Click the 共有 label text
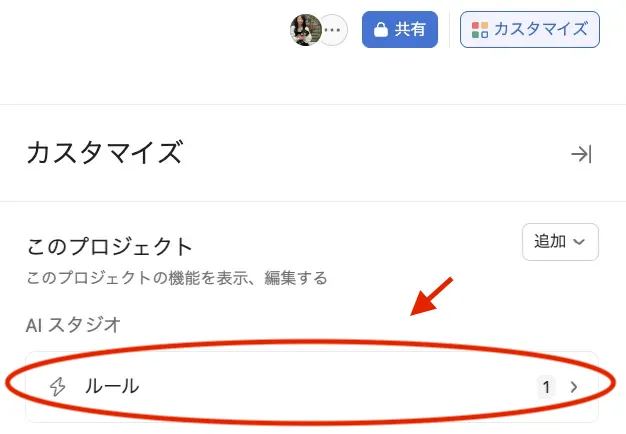 tap(410, 30)
